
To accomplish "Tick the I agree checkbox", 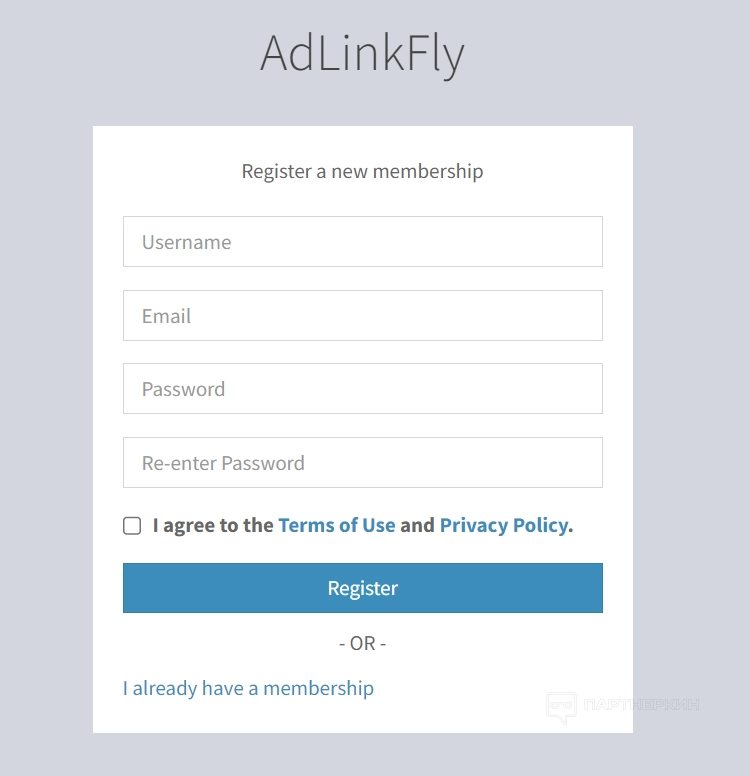I will (x=132, y=526).
